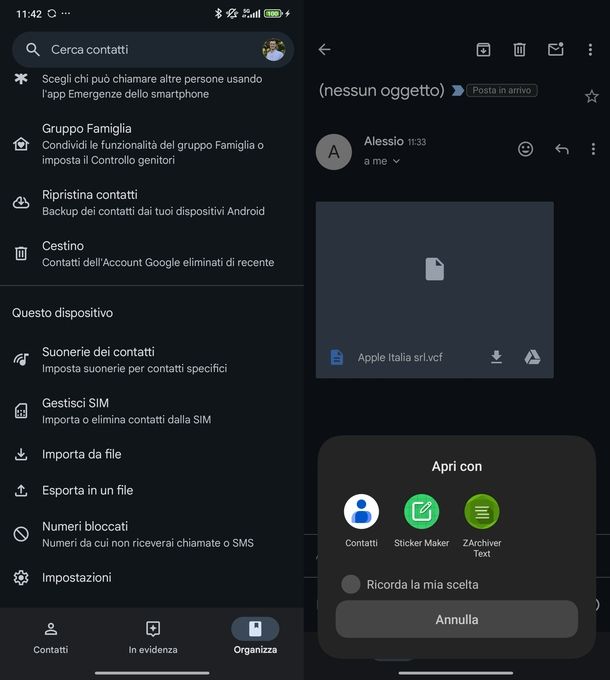This screenshot has height=680, width=610.
Task: Tap the Importa da file download icon
Action: tap(21, 454)
